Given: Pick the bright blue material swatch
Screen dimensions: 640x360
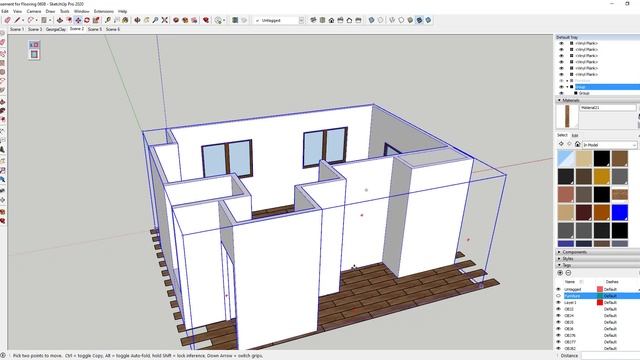Looking at the screenshot, I should point(620,213).
